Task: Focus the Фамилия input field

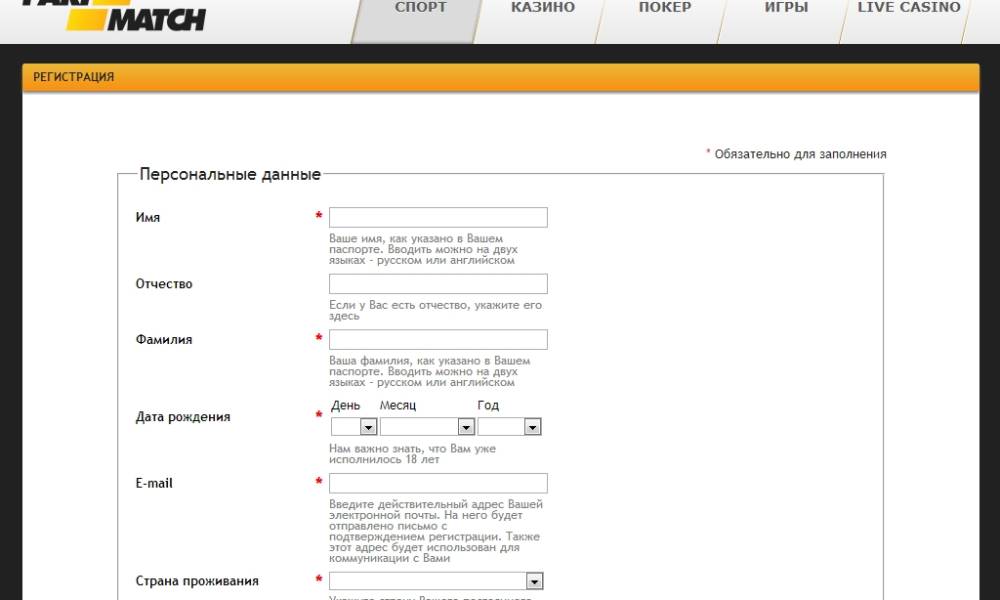Action: click(x=438, y=339)
